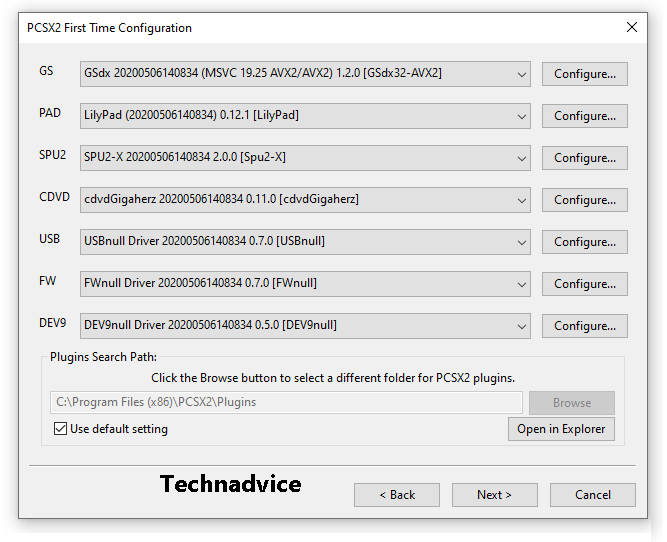Image resolution: width=667 pixels, height=542 pixels.
Task: Click the Browse button
Action: pyautogui.click(x=572, y=402)
